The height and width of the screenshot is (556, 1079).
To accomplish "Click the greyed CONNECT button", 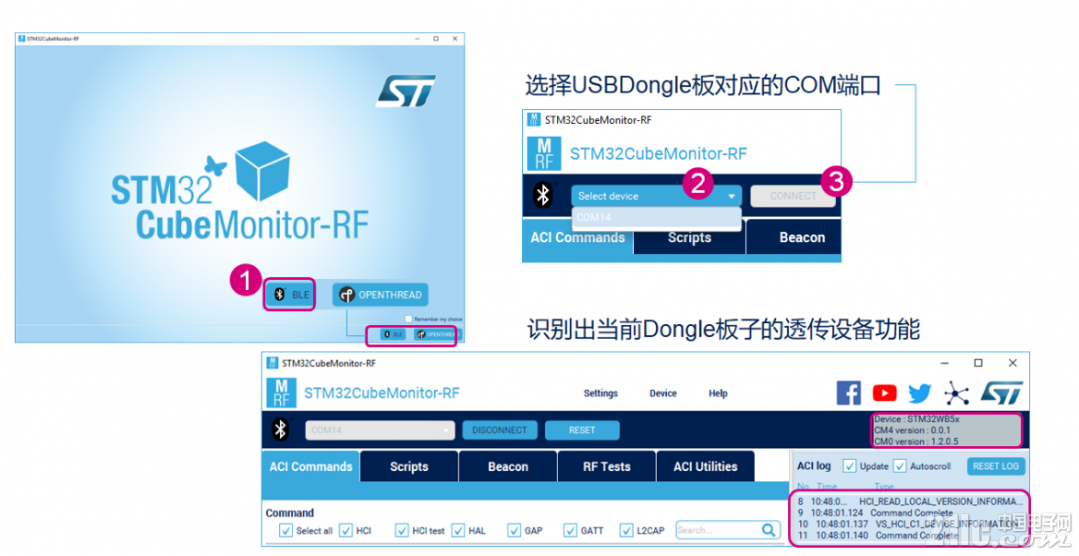I will [793, 196].
